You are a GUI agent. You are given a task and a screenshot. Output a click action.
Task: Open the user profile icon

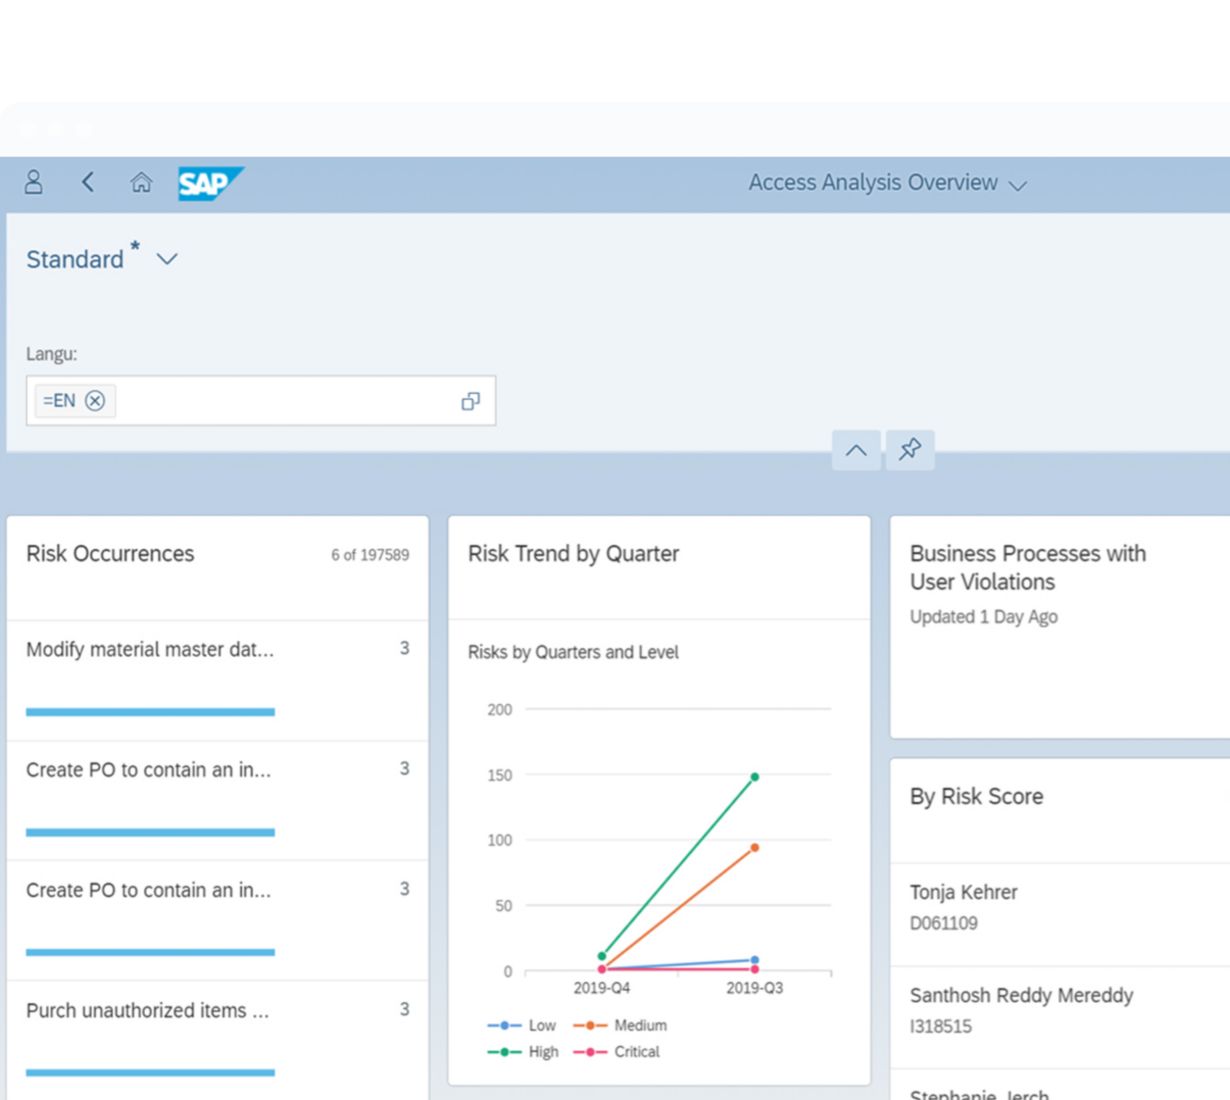pyautogui.click(x=33, y=182)
